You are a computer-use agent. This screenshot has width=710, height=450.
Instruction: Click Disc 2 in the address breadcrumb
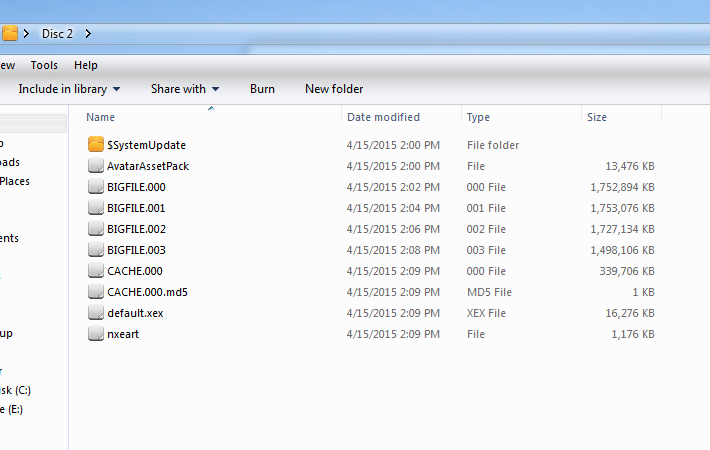57,34
